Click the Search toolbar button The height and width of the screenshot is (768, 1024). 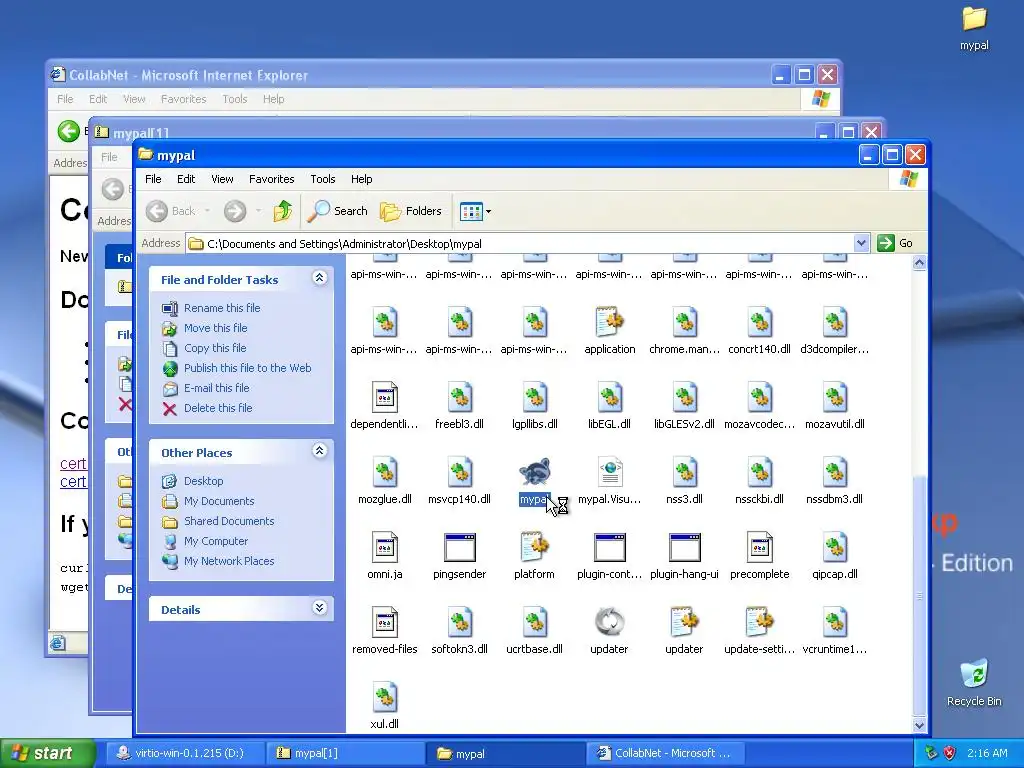coord(338,211)
